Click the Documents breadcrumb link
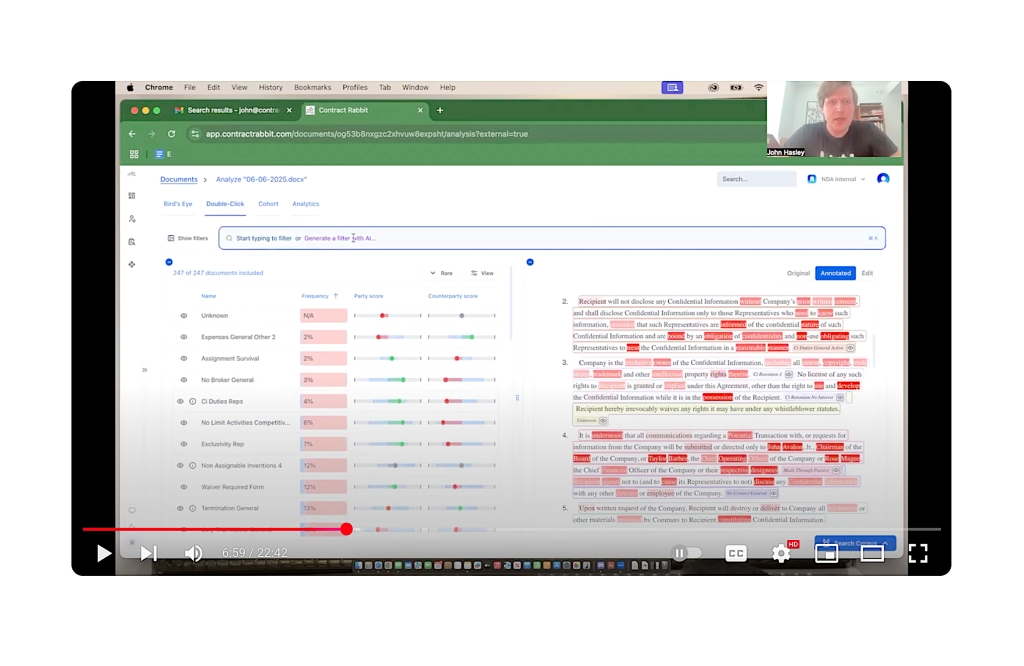The height and width of the screenshot is (666, 1024). [x=179, y=179]
